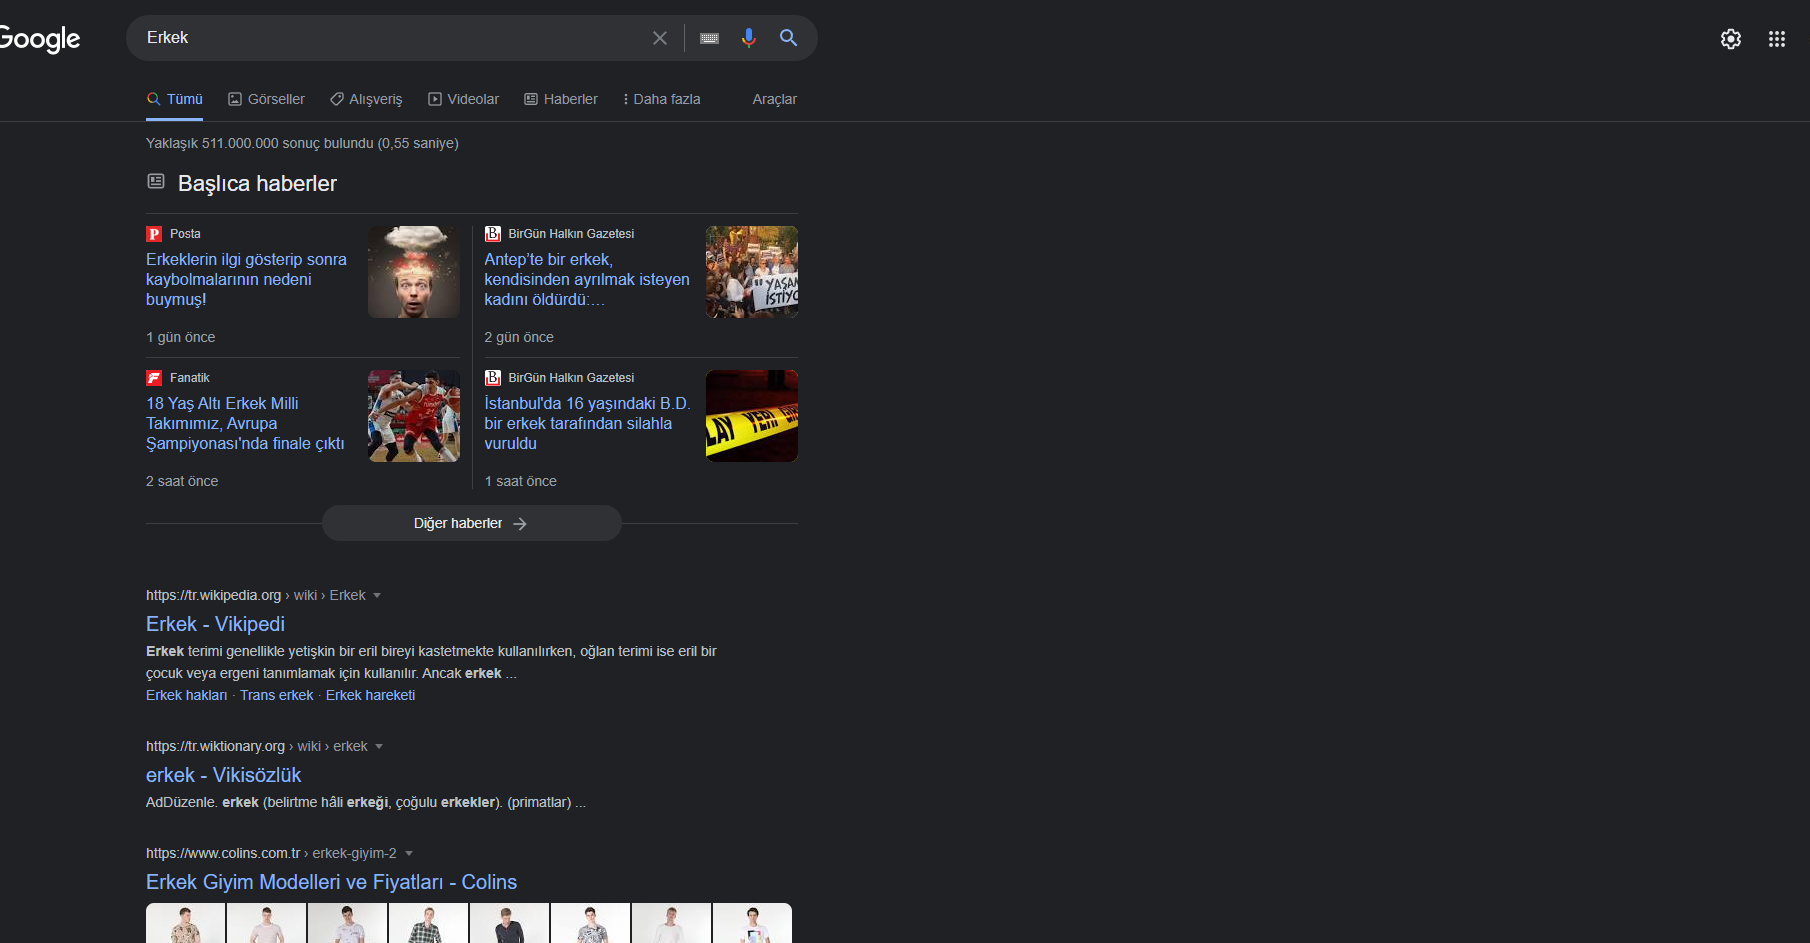The height and width of the screenshot is (943, 1810).
Task: Expand the colins.com.tr result options arrow
Action: (x=409, y=854)
